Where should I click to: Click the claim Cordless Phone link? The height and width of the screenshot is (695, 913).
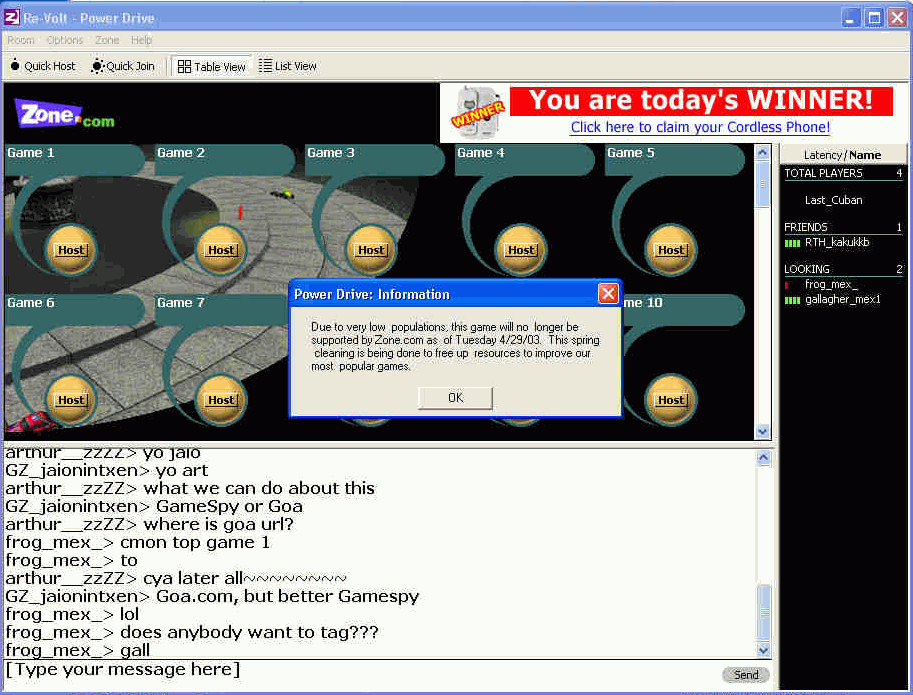(700, 127)
